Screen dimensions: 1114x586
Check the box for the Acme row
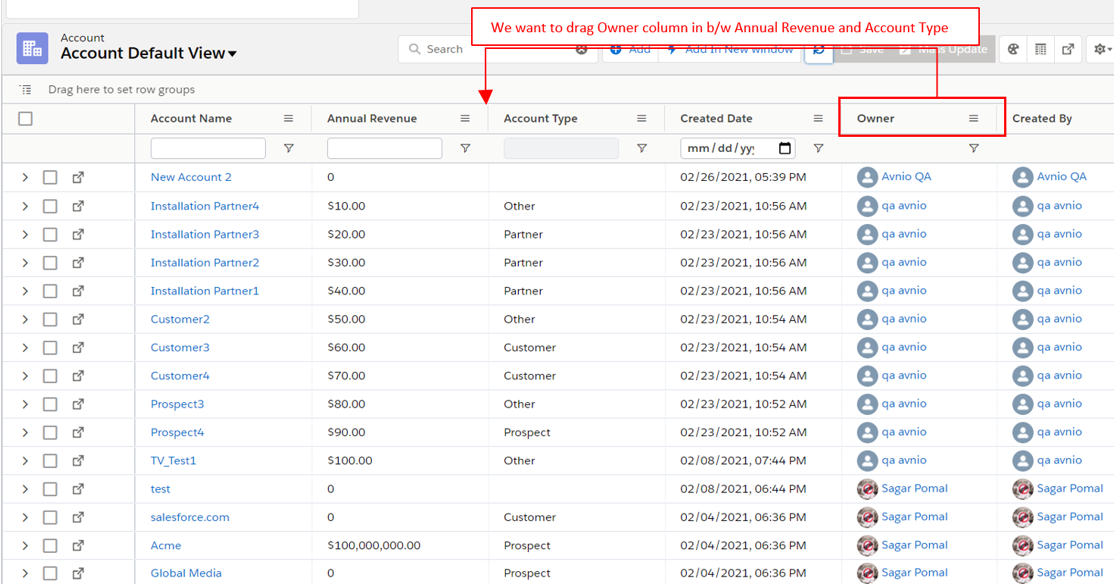(x=50, y=545)
